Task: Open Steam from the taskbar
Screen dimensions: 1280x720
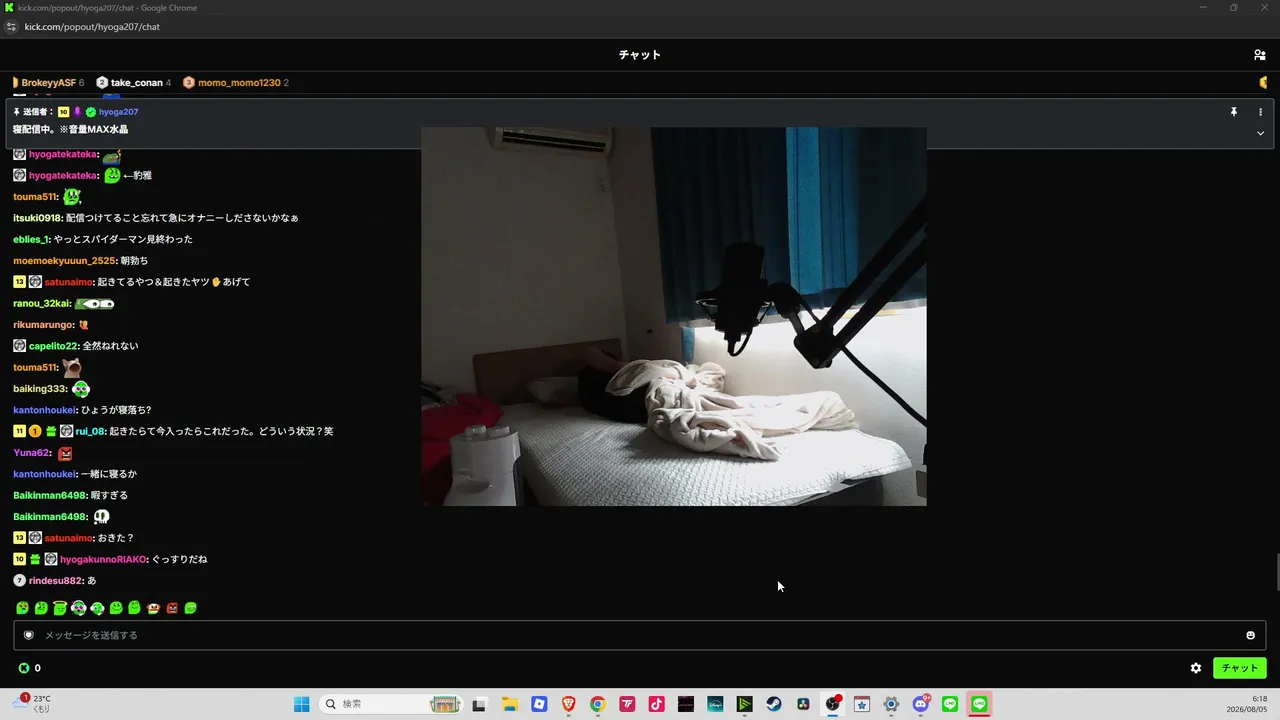Action: (774, 704)
